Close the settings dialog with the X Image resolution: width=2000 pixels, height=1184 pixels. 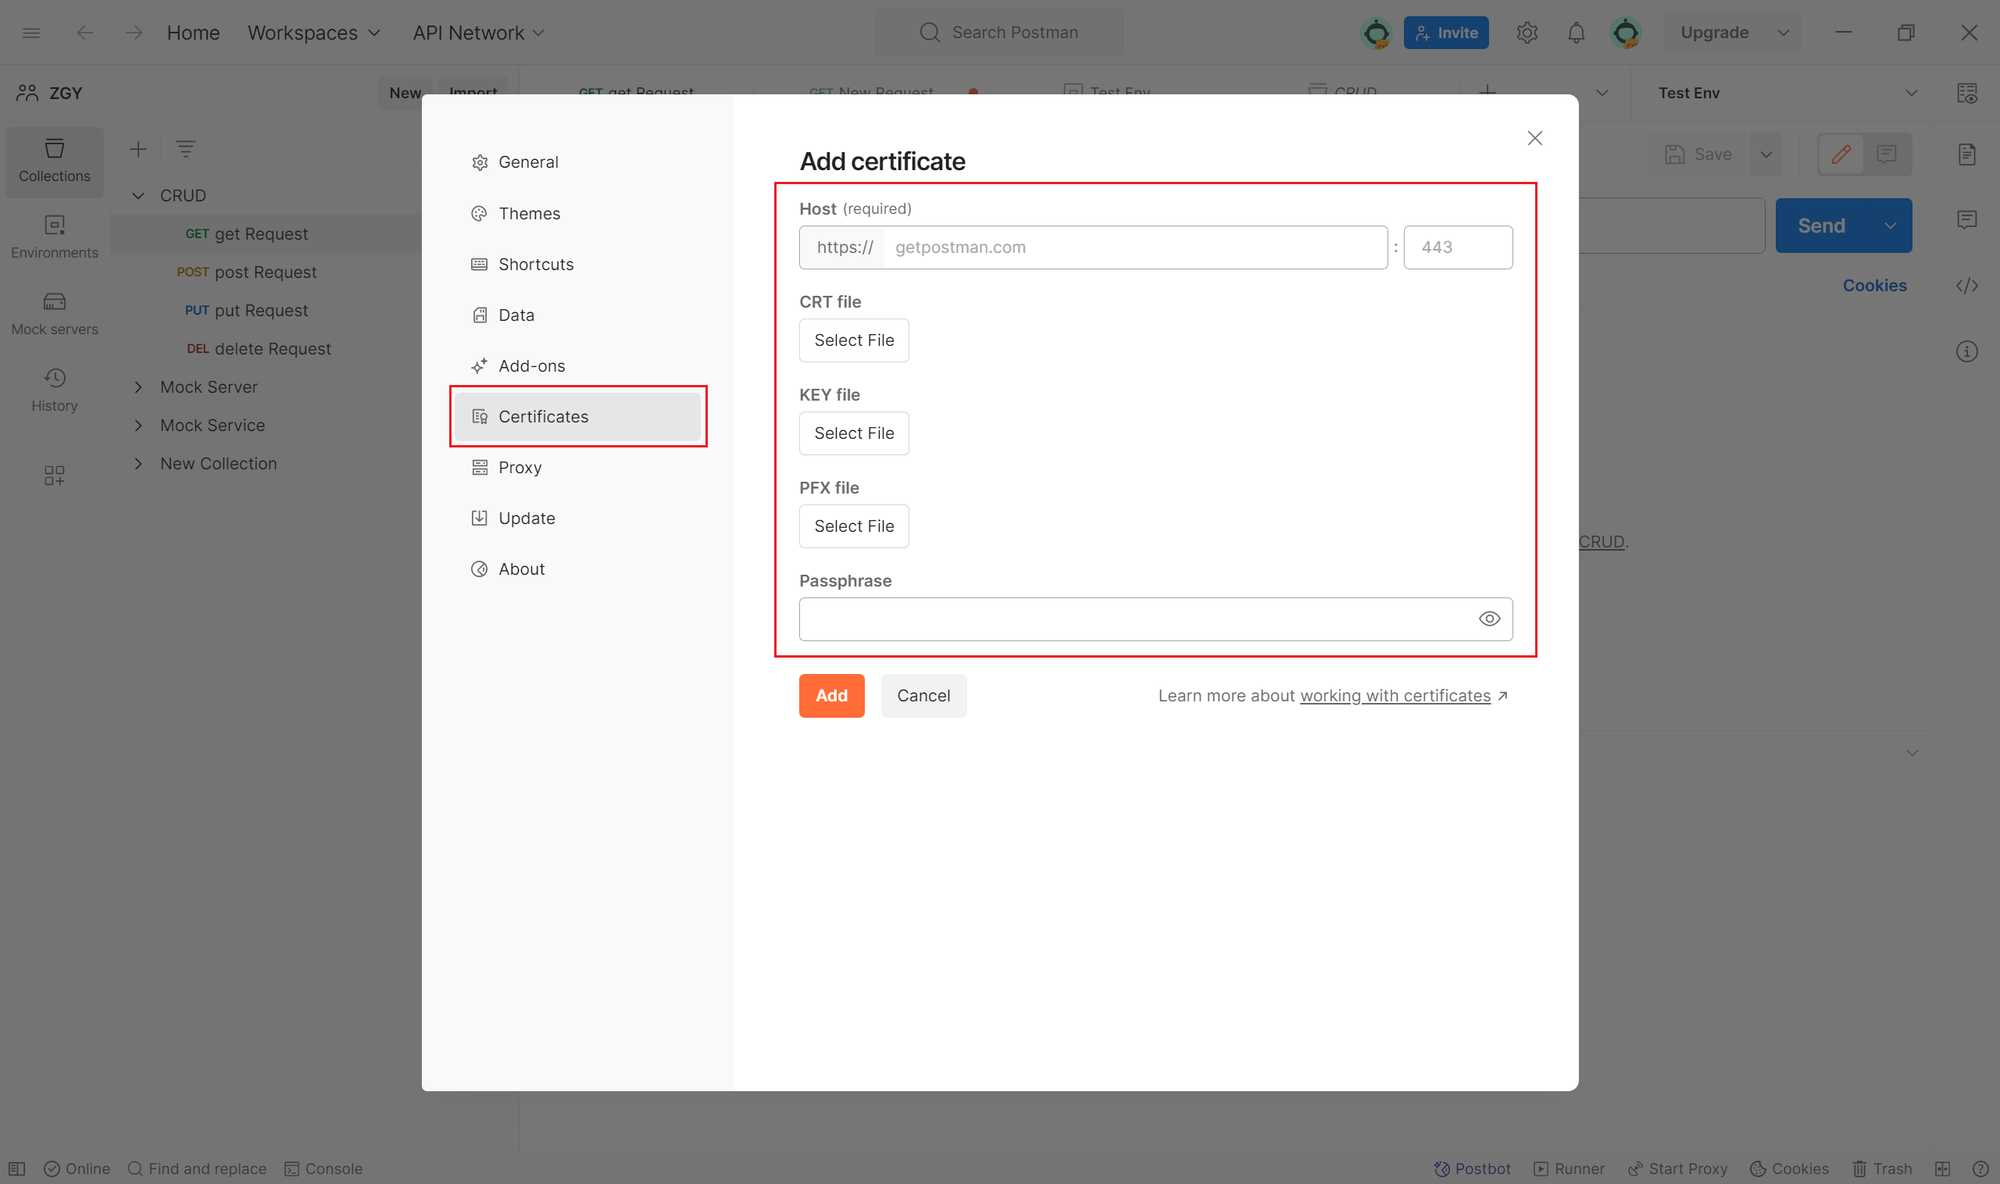click(x=1535, y=138)
